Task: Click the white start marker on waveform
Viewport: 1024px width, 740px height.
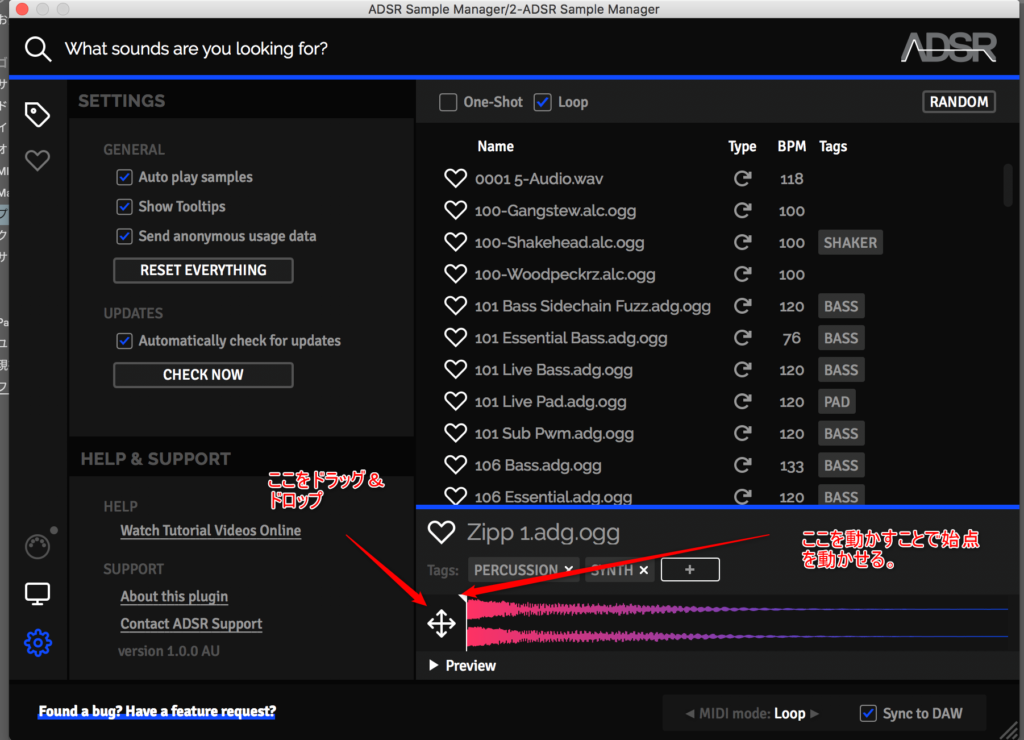Action: pyautogui.click(x=464, y=599)
